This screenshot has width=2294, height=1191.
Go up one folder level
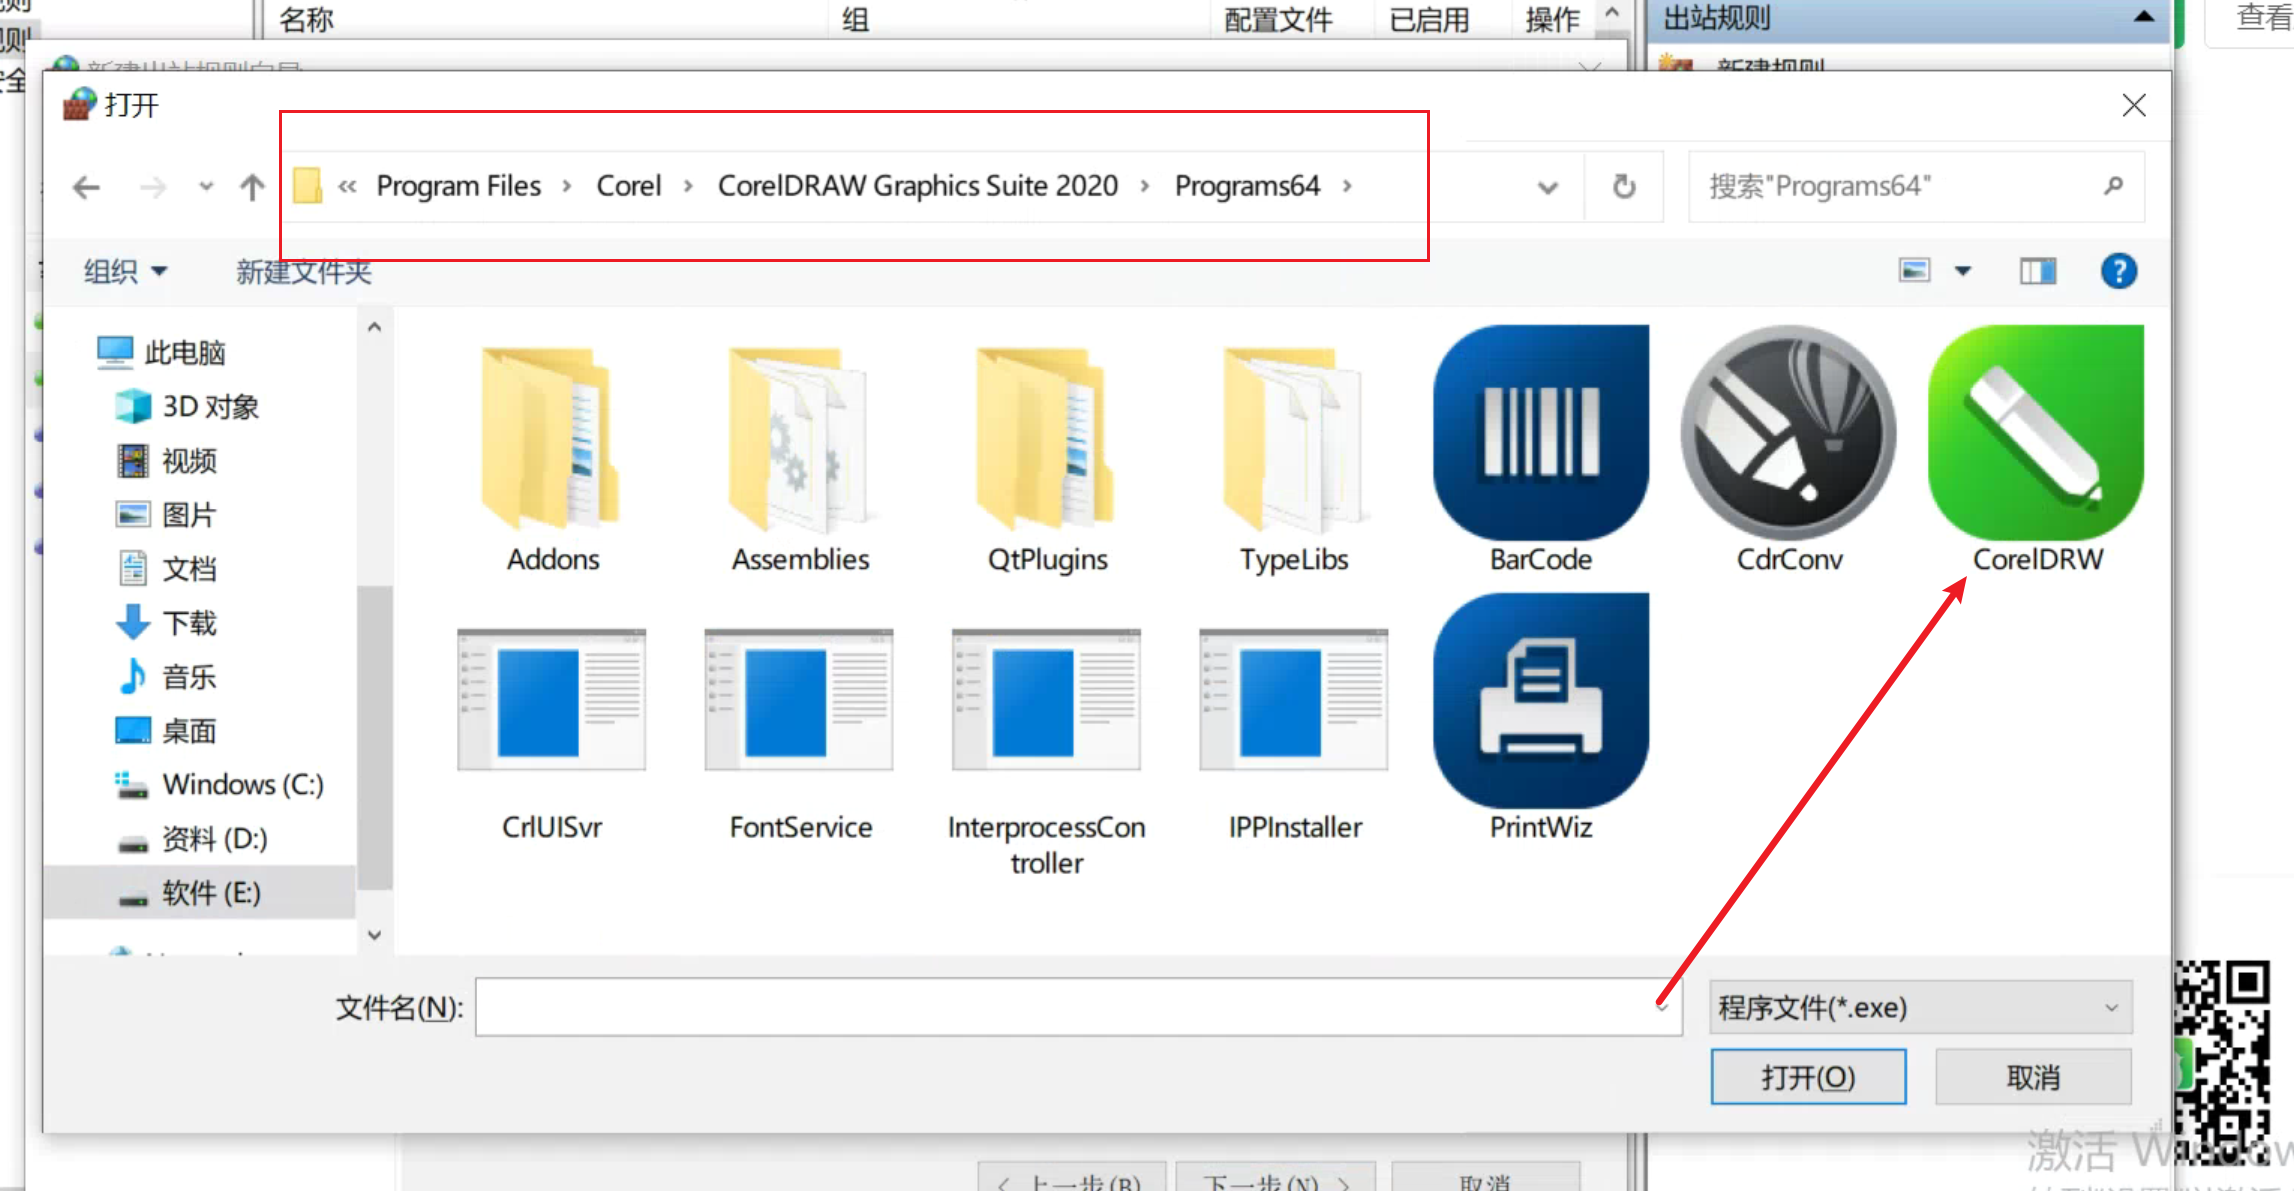252,187
